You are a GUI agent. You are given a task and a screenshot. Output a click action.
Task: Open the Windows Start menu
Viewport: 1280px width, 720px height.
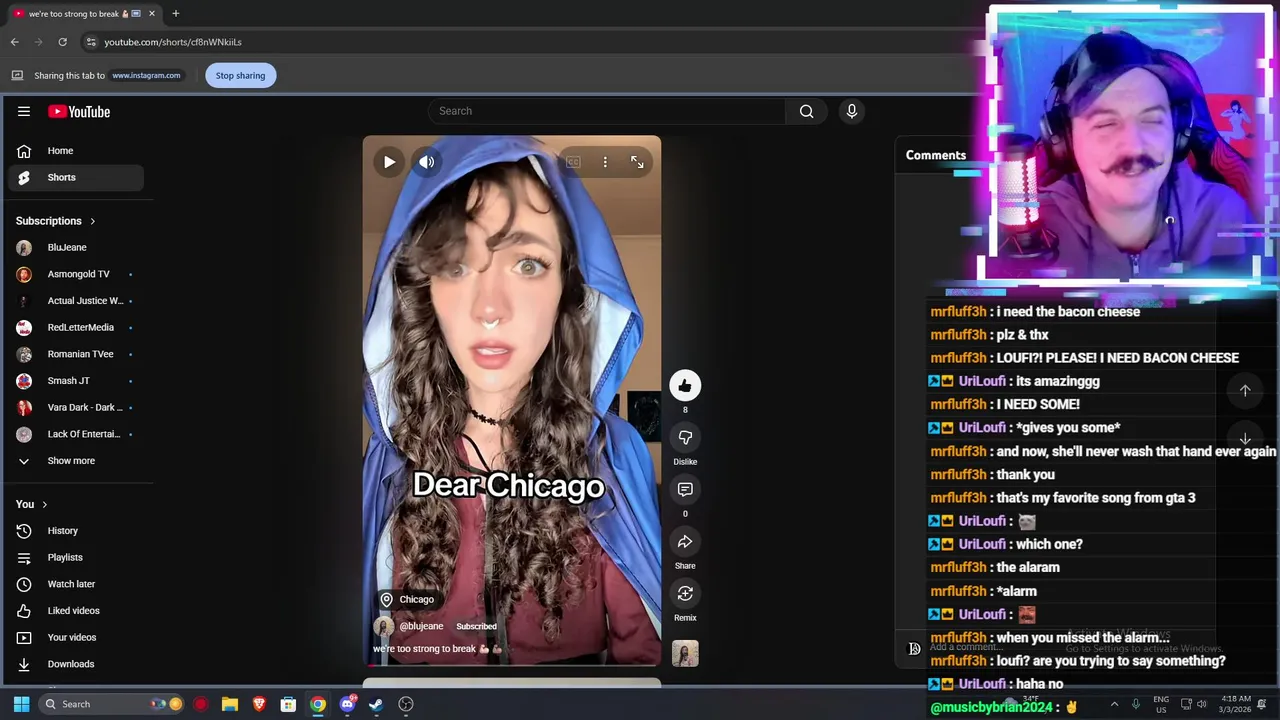pyautogui.click(x=21, y=704)
